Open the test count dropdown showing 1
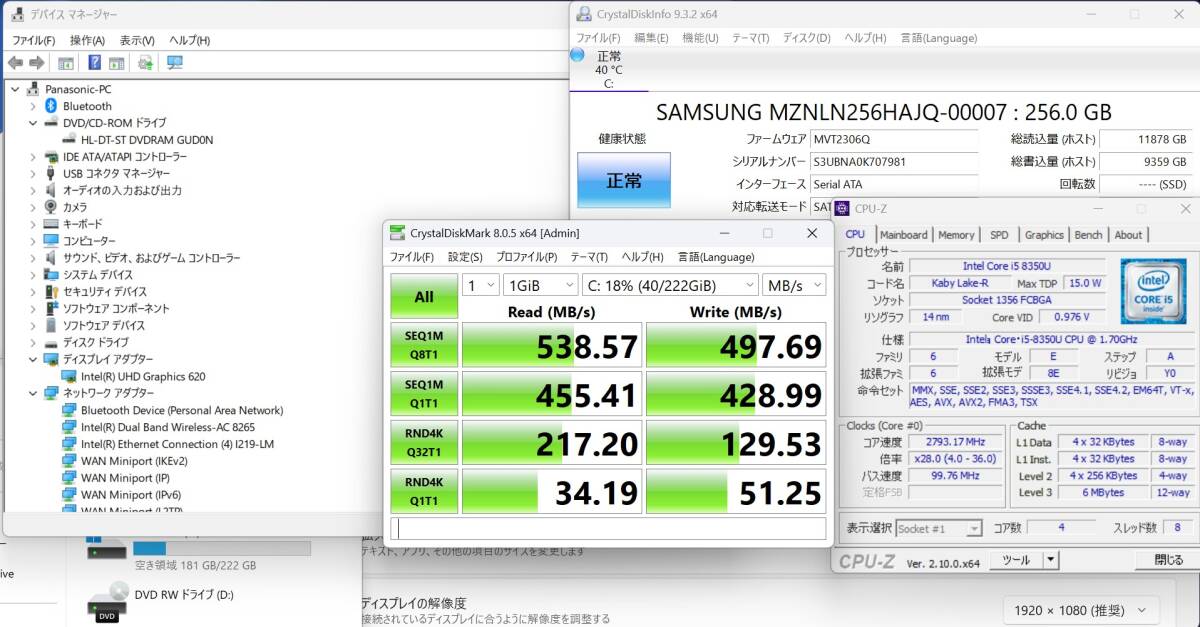Screen dimensions: 1200x627 point(480,285)
